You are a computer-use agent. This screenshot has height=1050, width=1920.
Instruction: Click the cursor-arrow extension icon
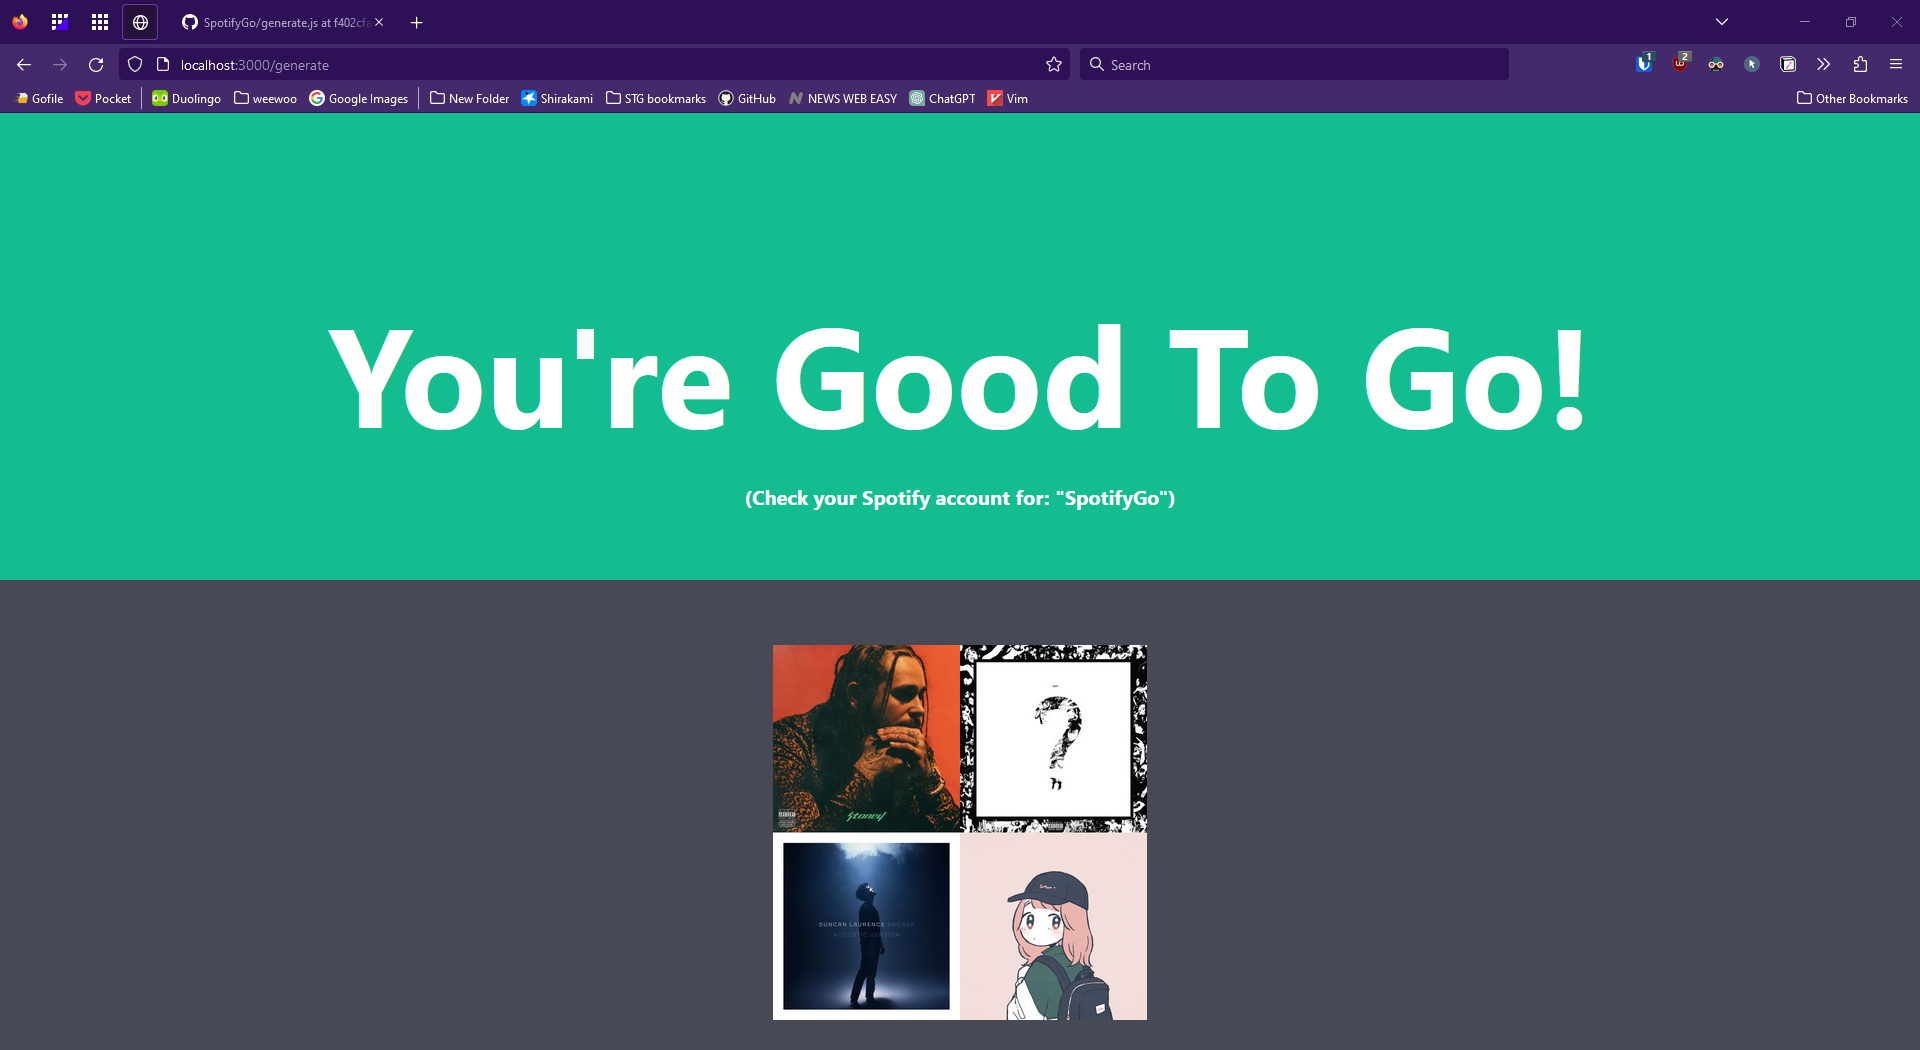[1752, 65]
